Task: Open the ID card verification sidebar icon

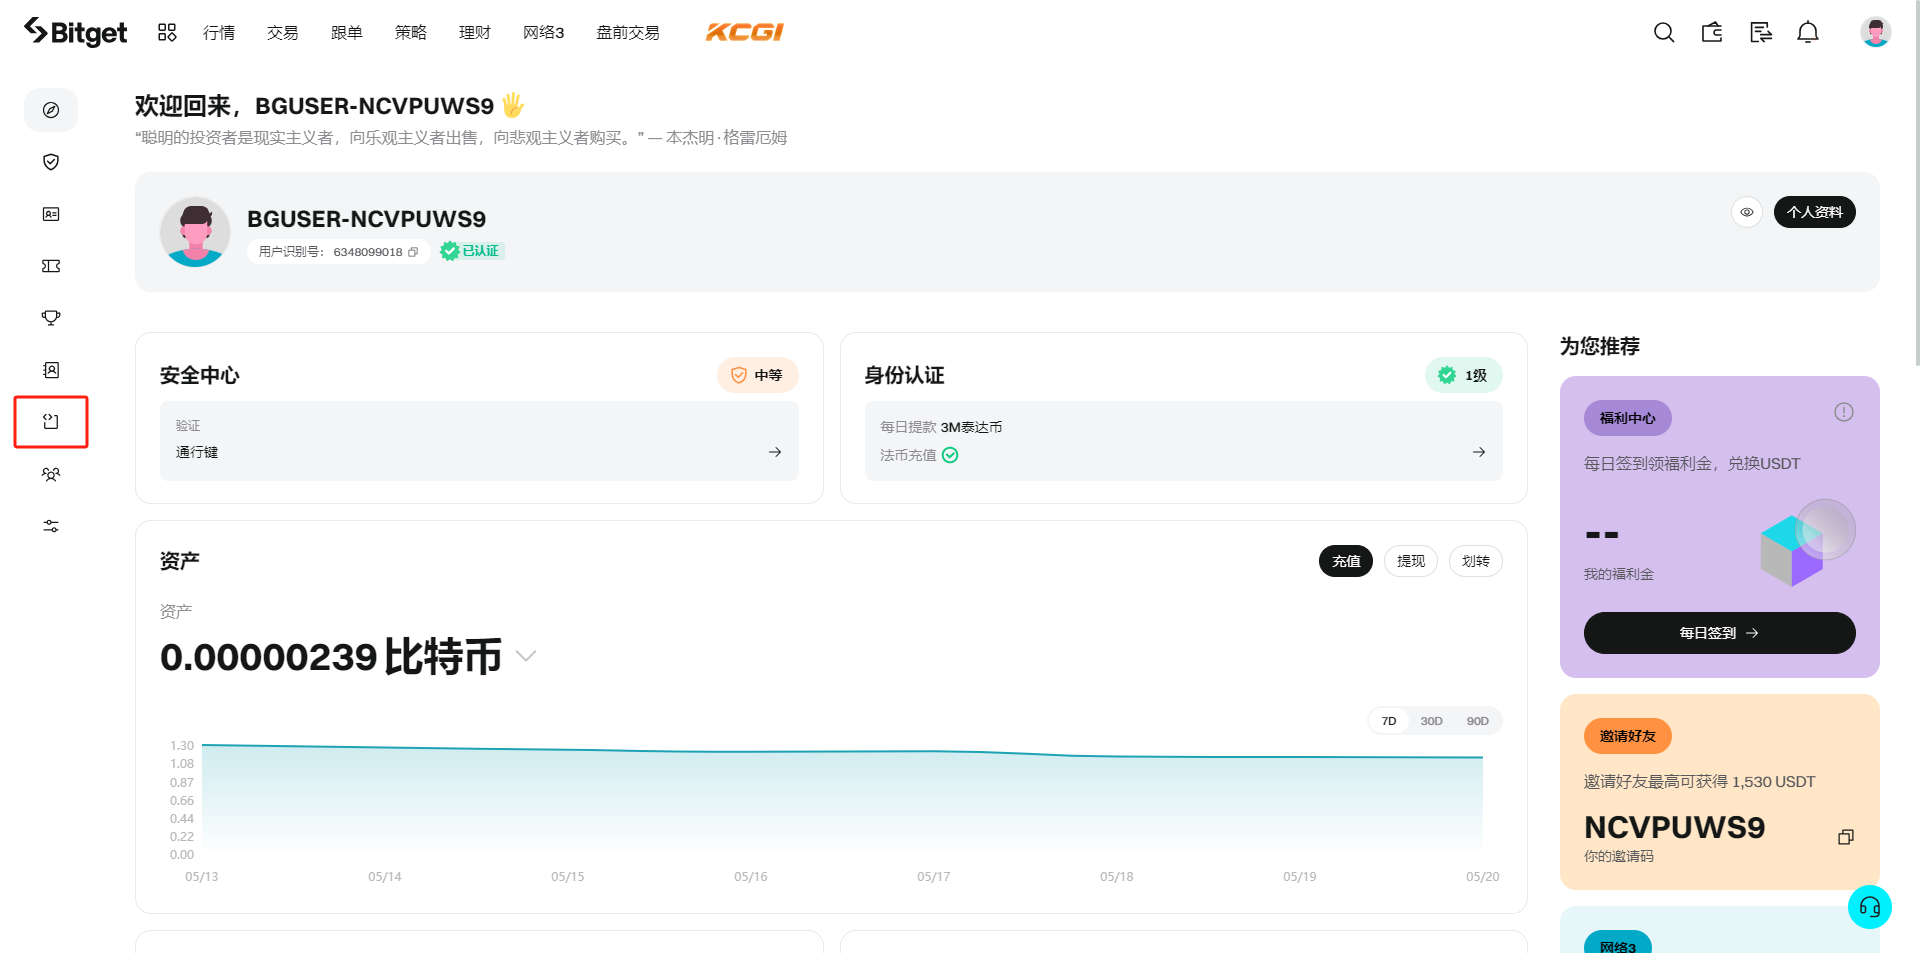Action: click(x=51, y=214)
